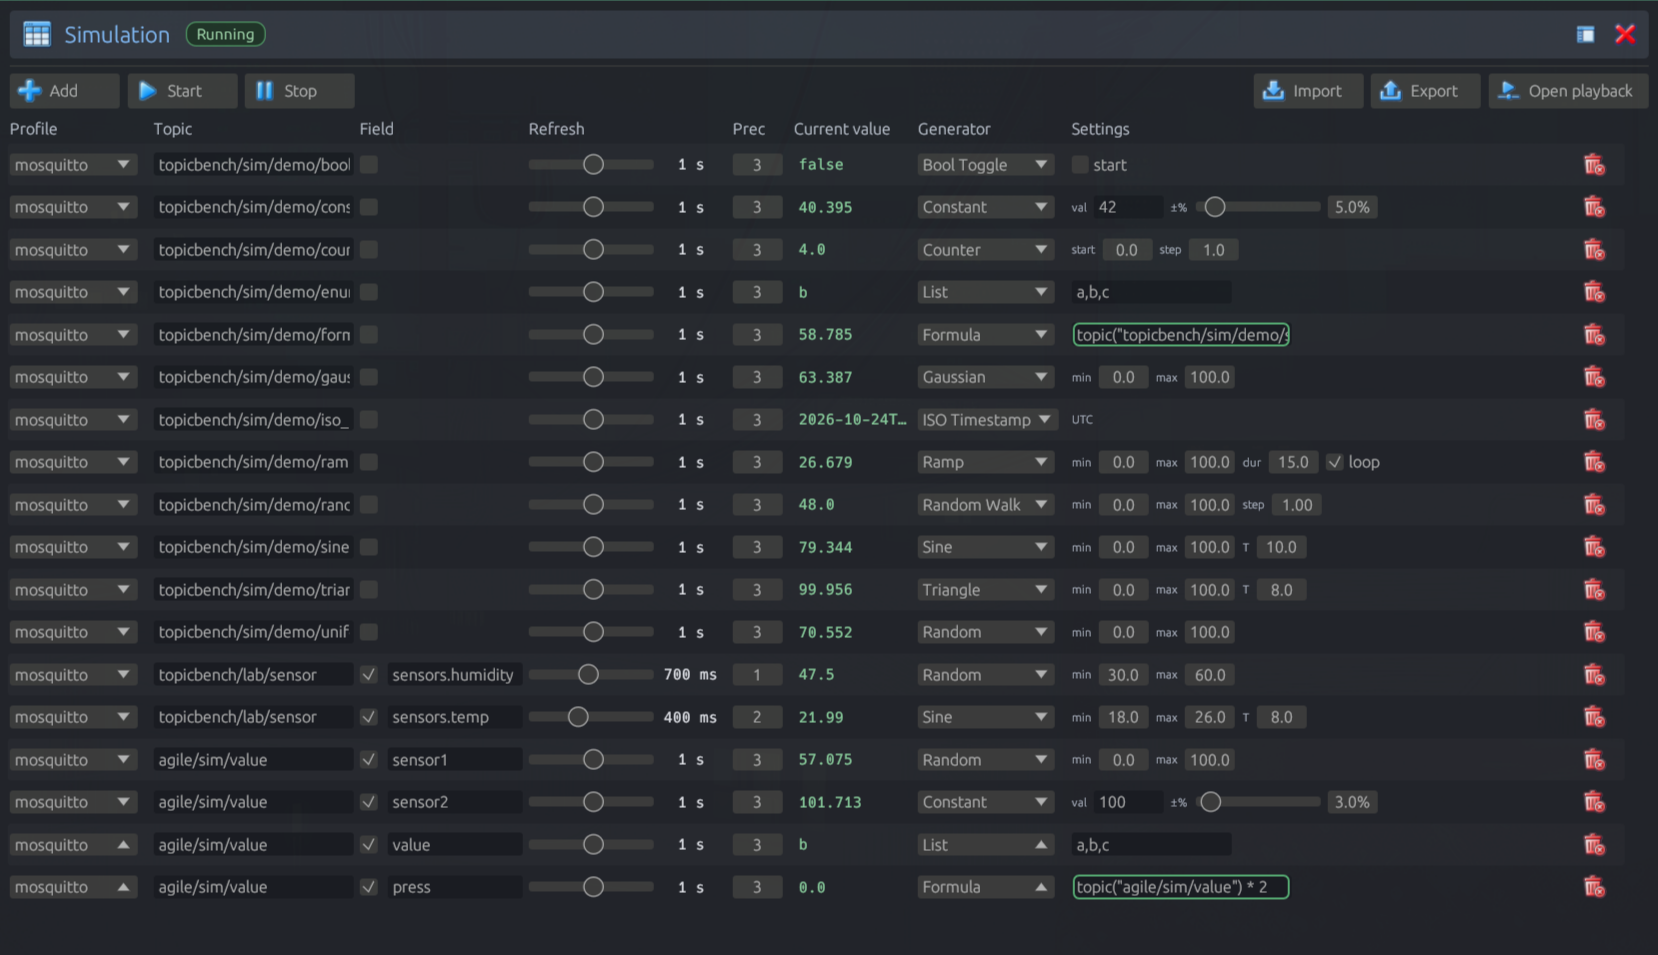Delete the sensors.humidity row
The width and height of the screenshot is (1658, 955).
(x=1594, y=675)
